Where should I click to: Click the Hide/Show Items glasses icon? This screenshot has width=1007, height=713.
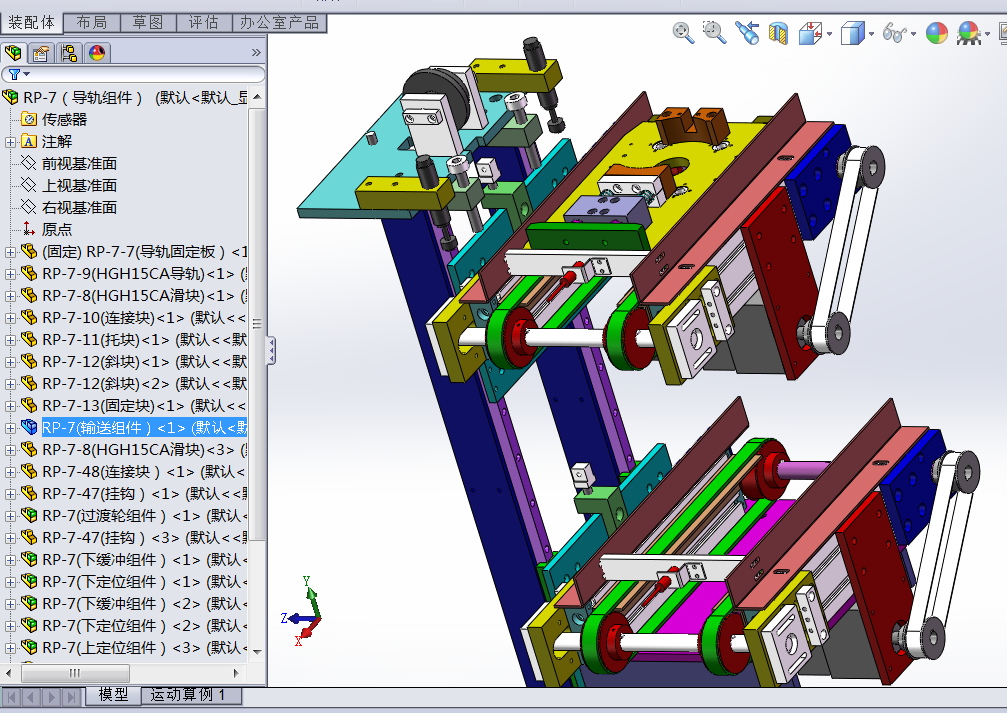(894, 33)
